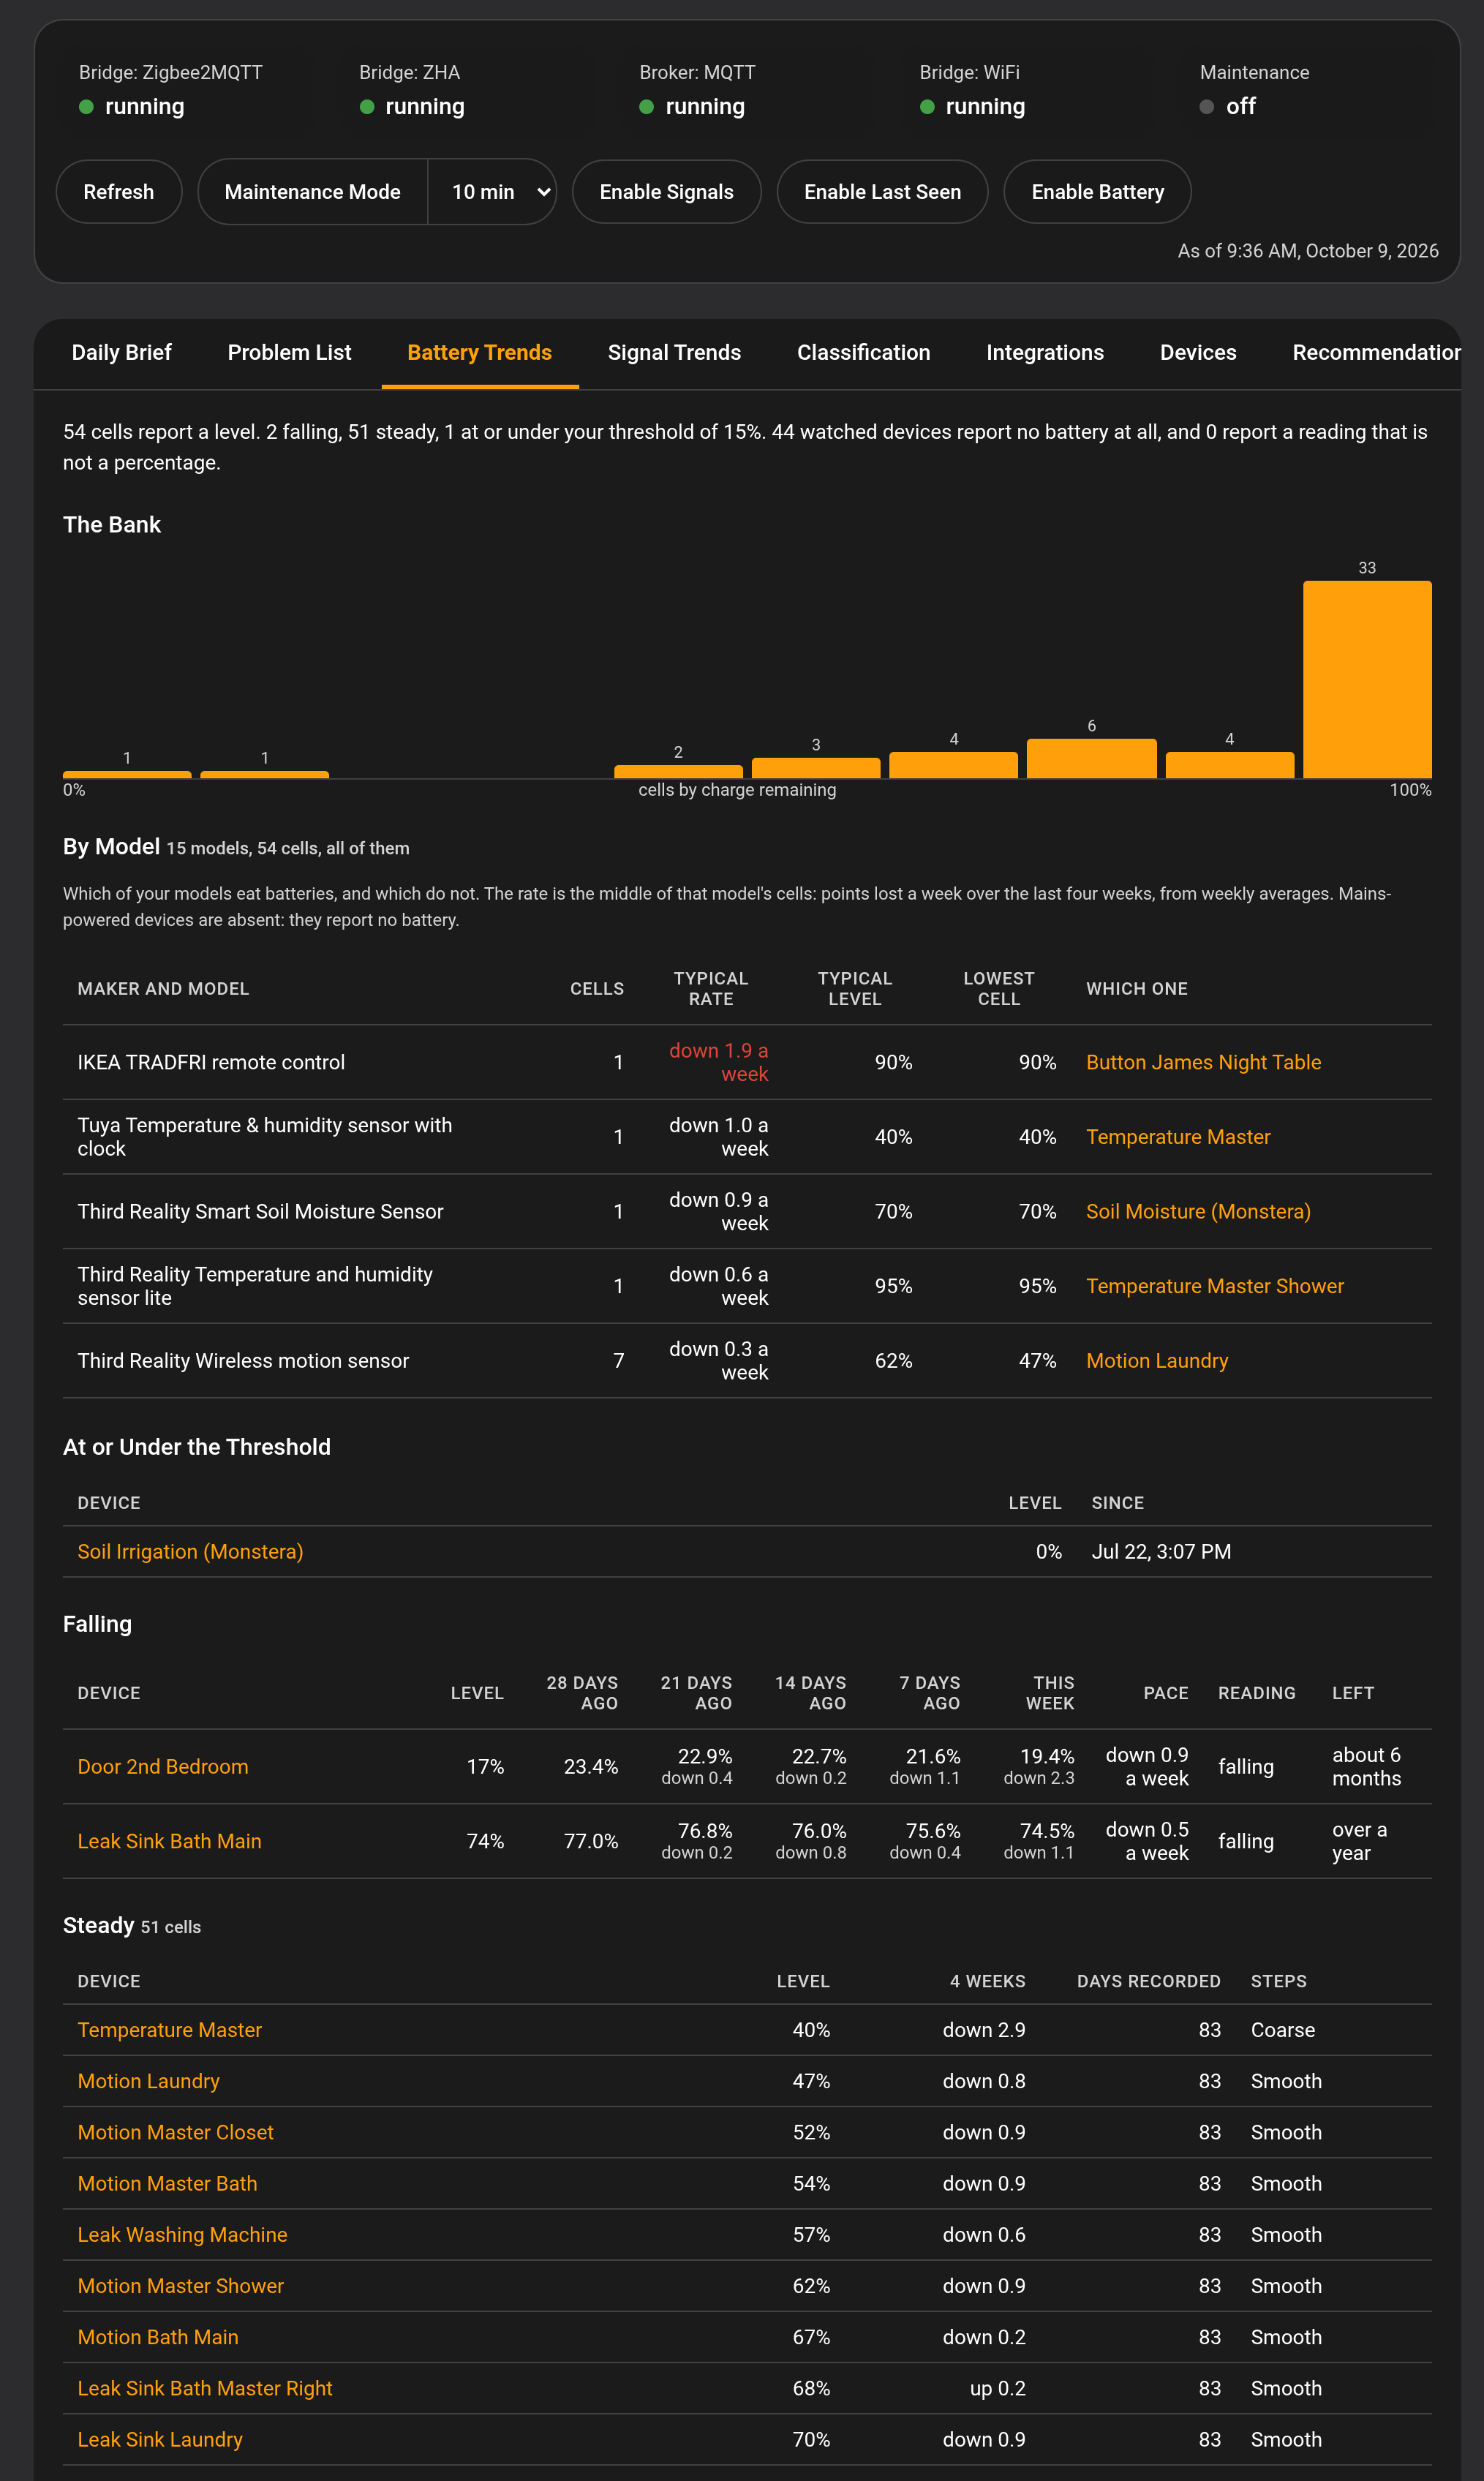Screen dimensions: 1484x2481
Task: Click the TYPICAL RATE column header
Action: pos(710,989)
